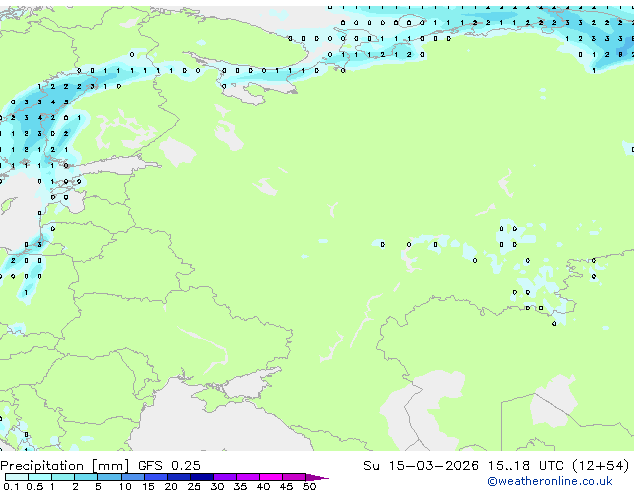Click the 0.1–0.5 mm palest legend swatch
634x490 pixels.
click(x=17, y=477)
